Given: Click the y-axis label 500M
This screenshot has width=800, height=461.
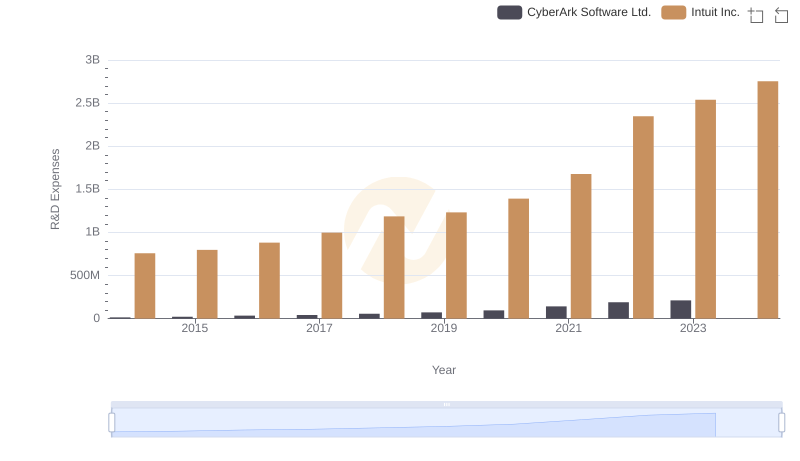Looking at the screenshot, I should tap(85, 275).
